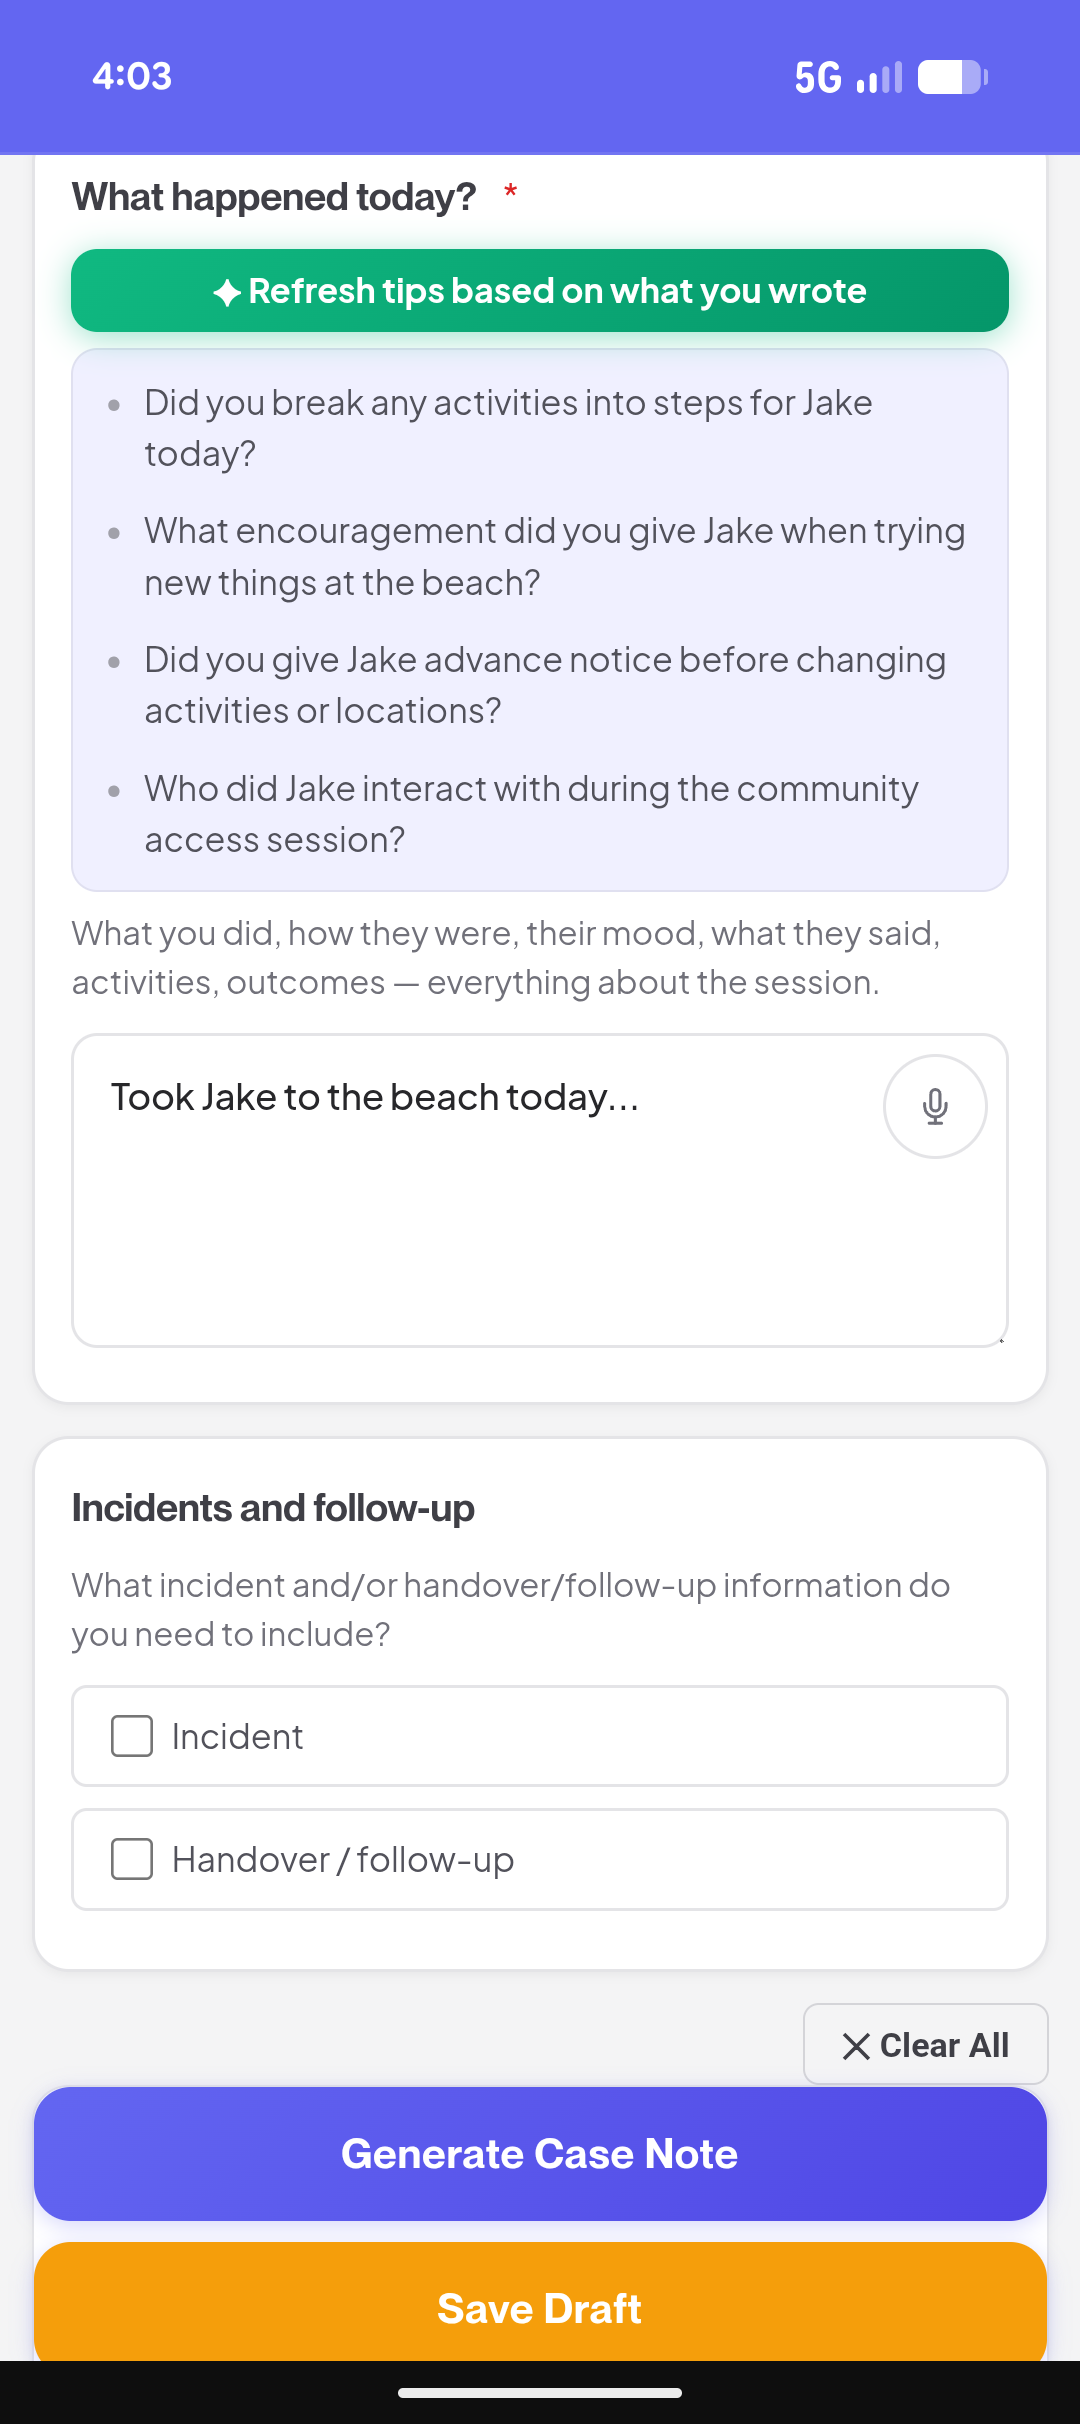1080x2424 pixels.
Task: Focus the 'Took Jake to the beach' text area
Action: pyautogui.click(x=480, y=1200)
